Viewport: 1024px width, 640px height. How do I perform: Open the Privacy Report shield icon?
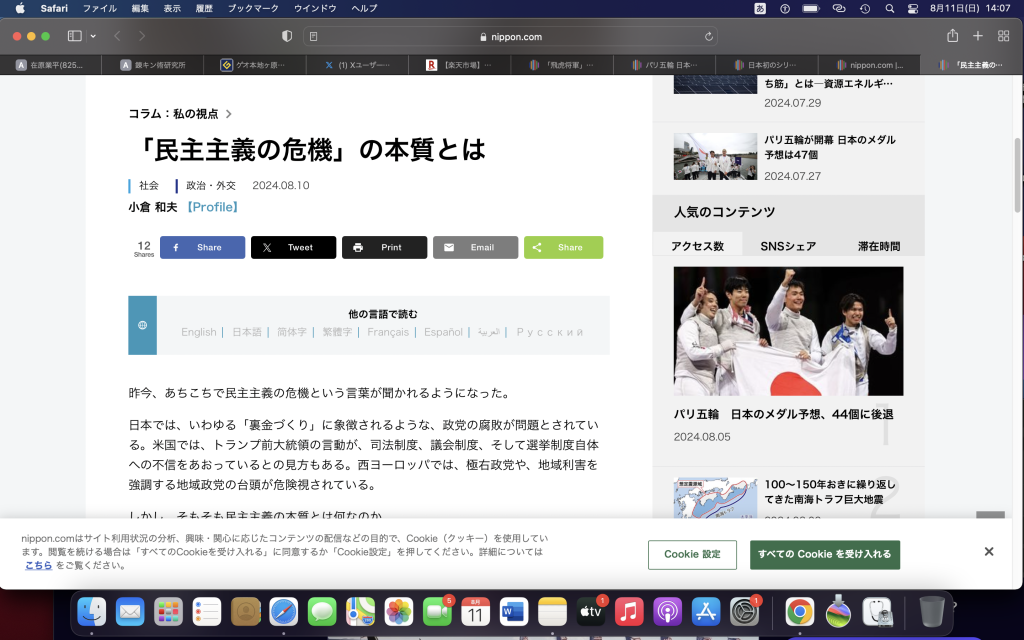click(x=287, y=36)
